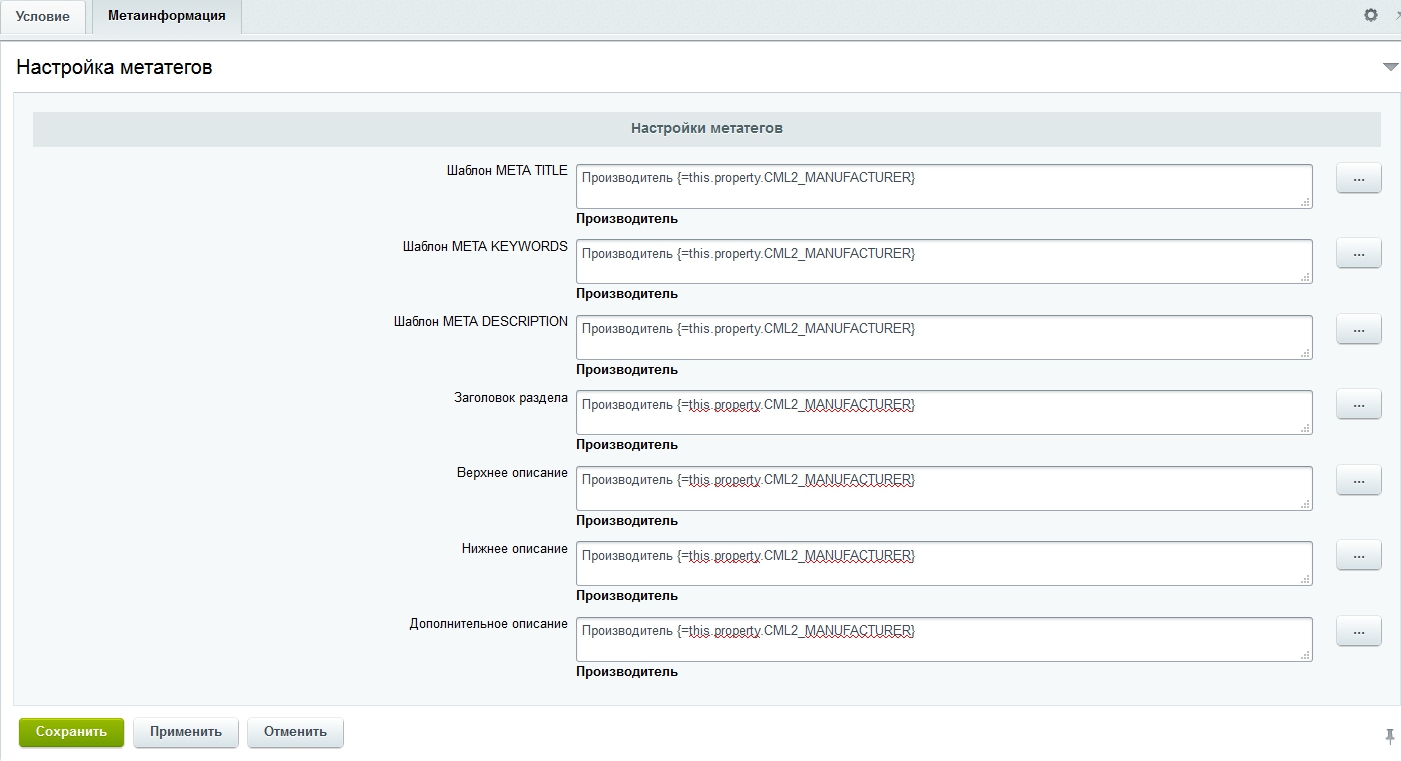Click the Настройки метатегов header bar
Screen dimensions: 1401x761
[707, 129]
